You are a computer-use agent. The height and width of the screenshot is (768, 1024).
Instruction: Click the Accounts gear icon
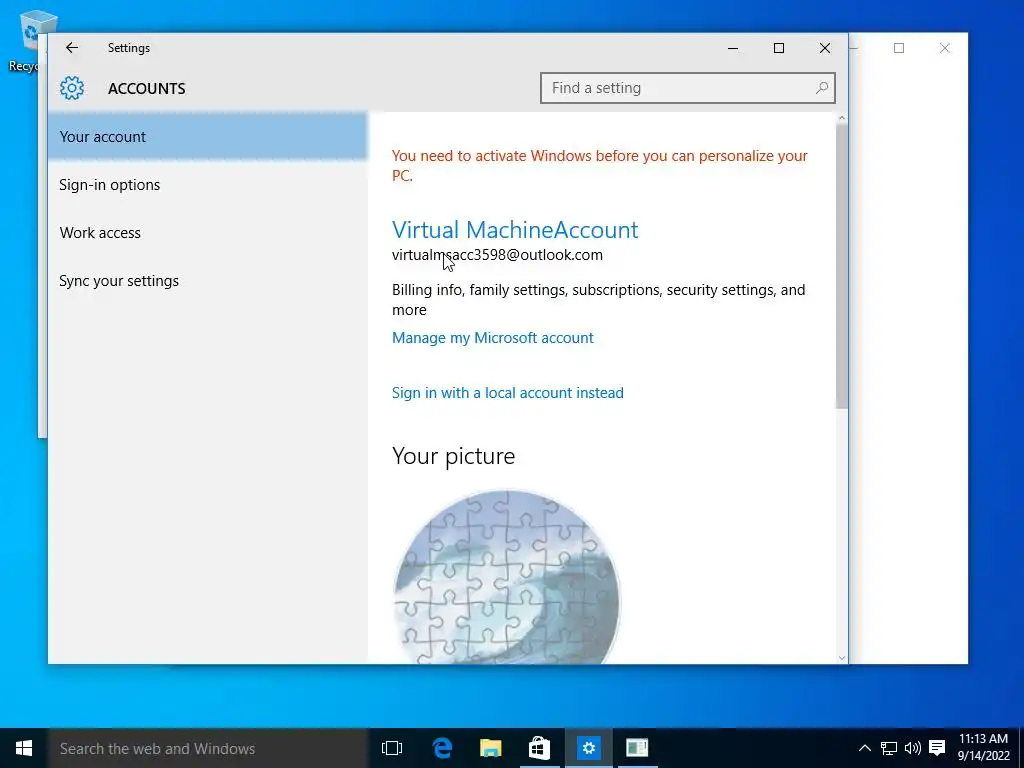[x=72, y=88]
